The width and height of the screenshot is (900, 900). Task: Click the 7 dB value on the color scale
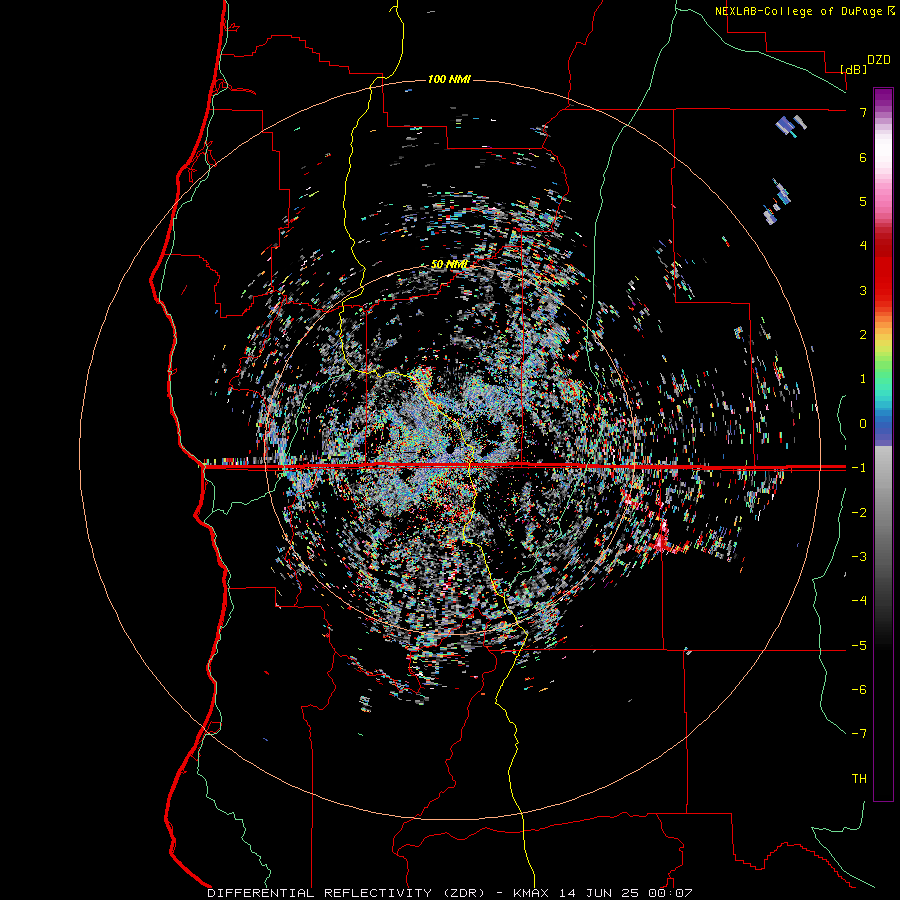point(863,112)
